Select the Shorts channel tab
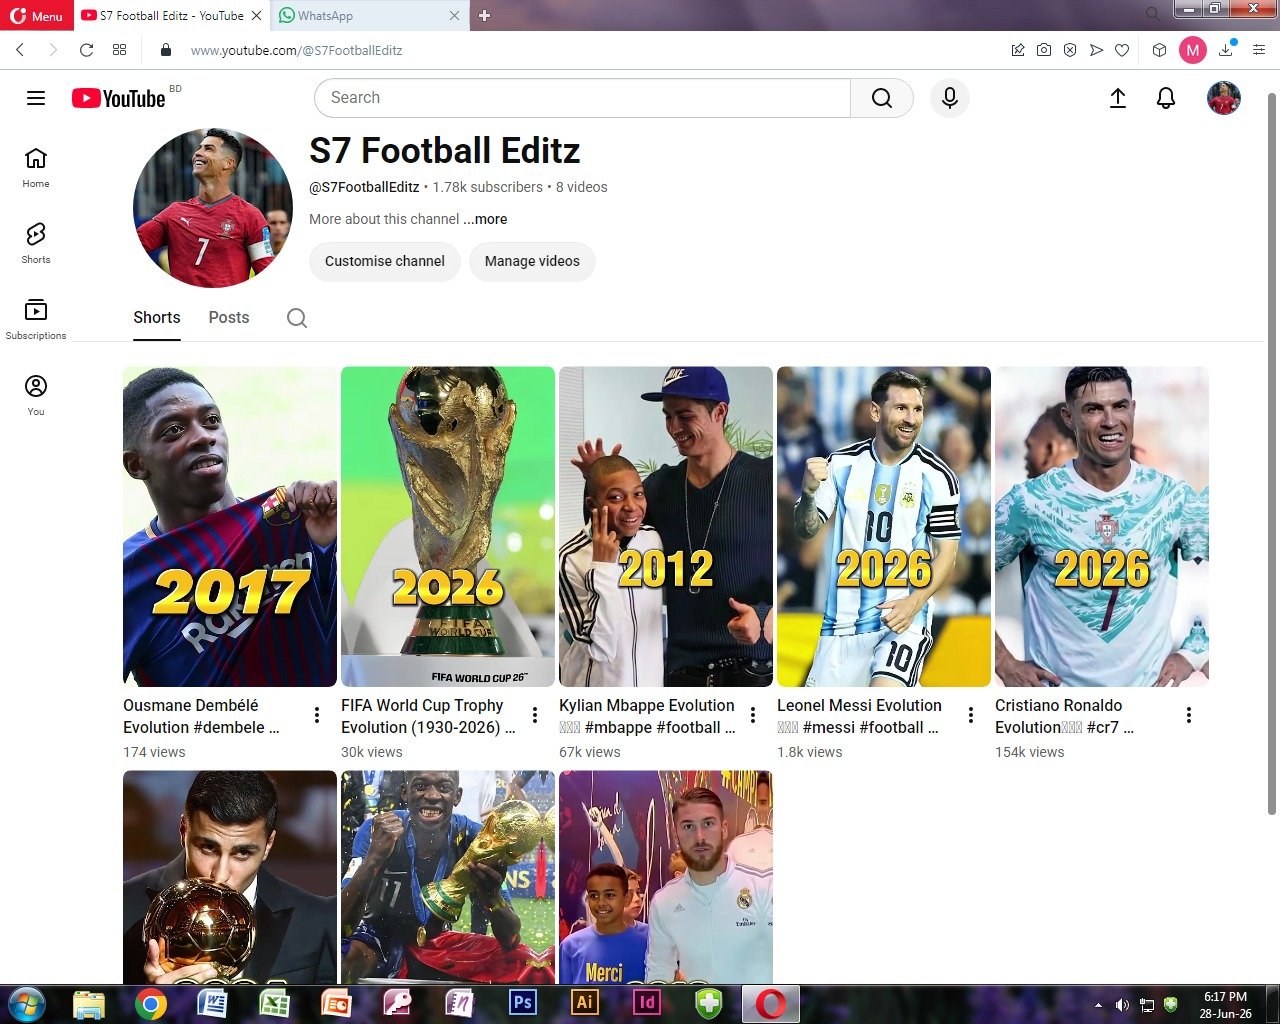Viewport: 1280px width, 1024px height. (x=157, y=318)
